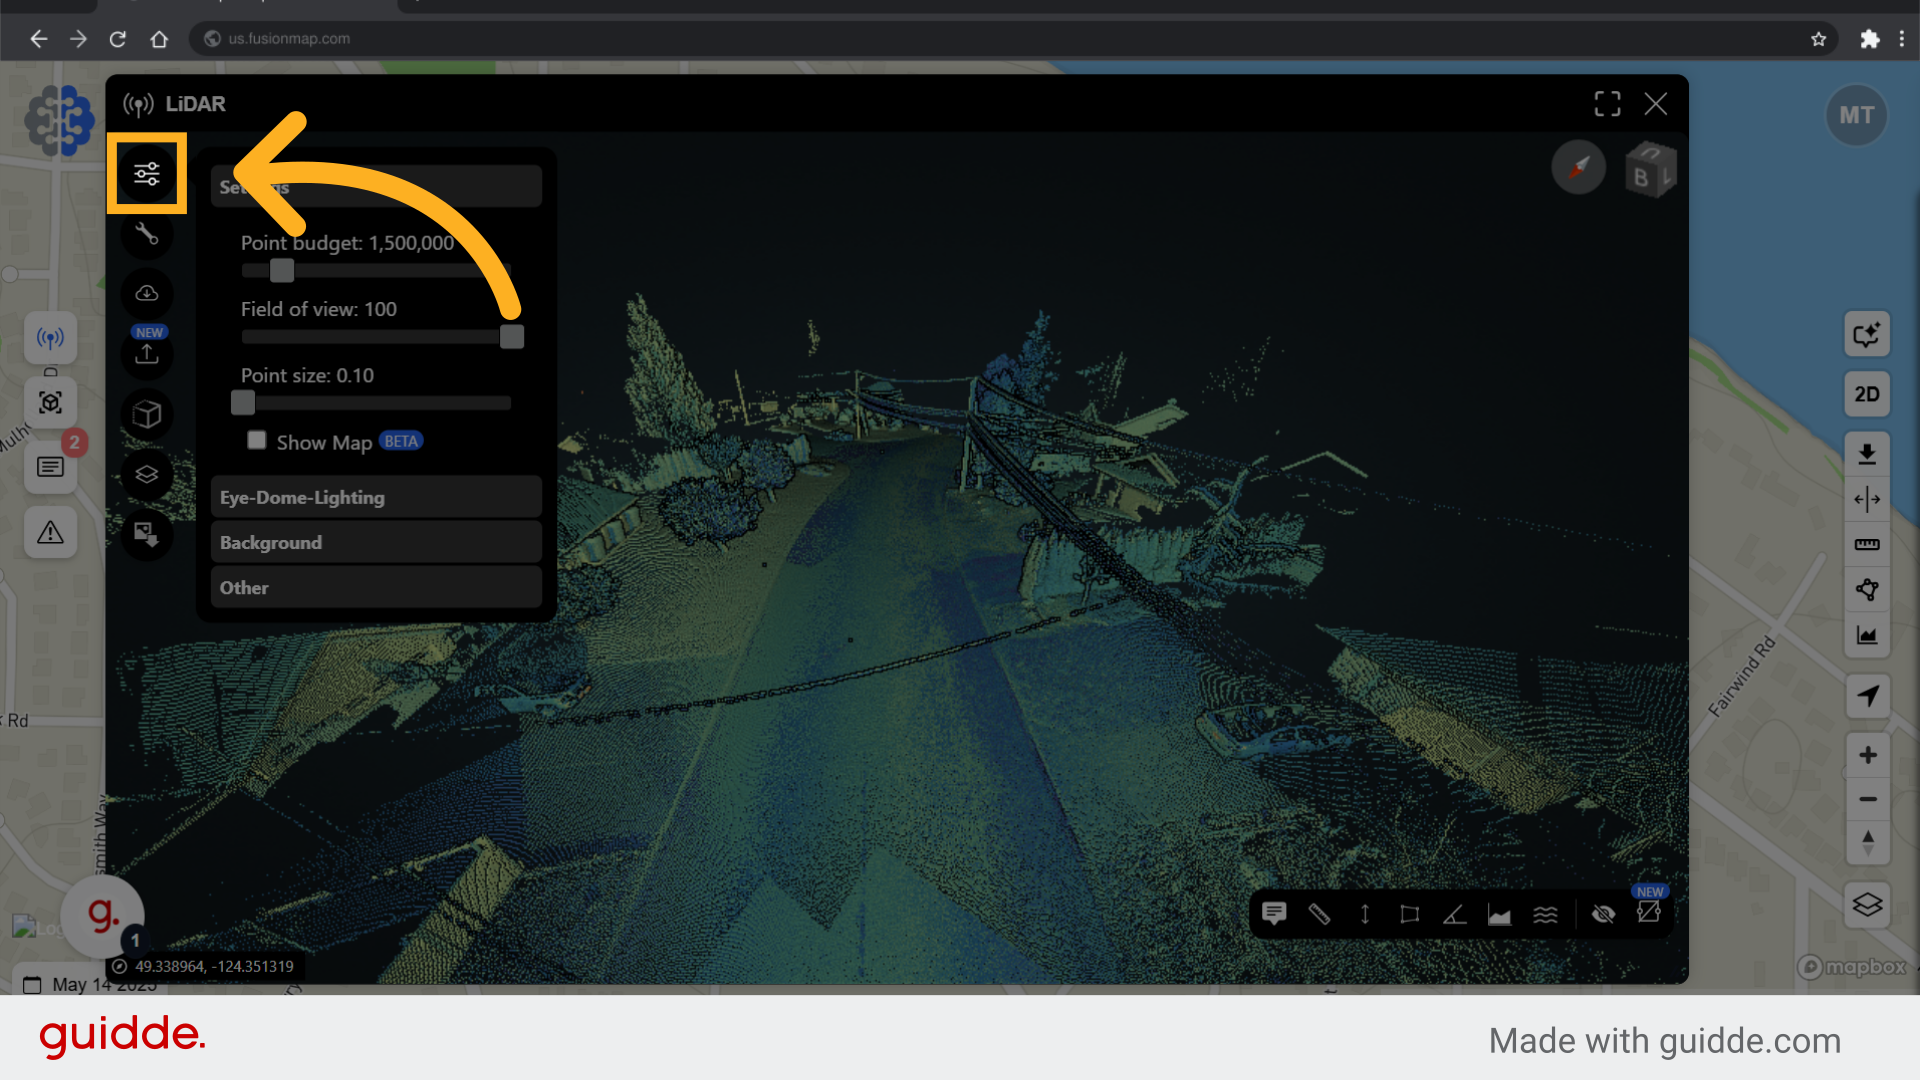This screenshot has width=1920, height=1080.
Task: Click the map ruler measure icon
Action: [x=1867, y=544]
